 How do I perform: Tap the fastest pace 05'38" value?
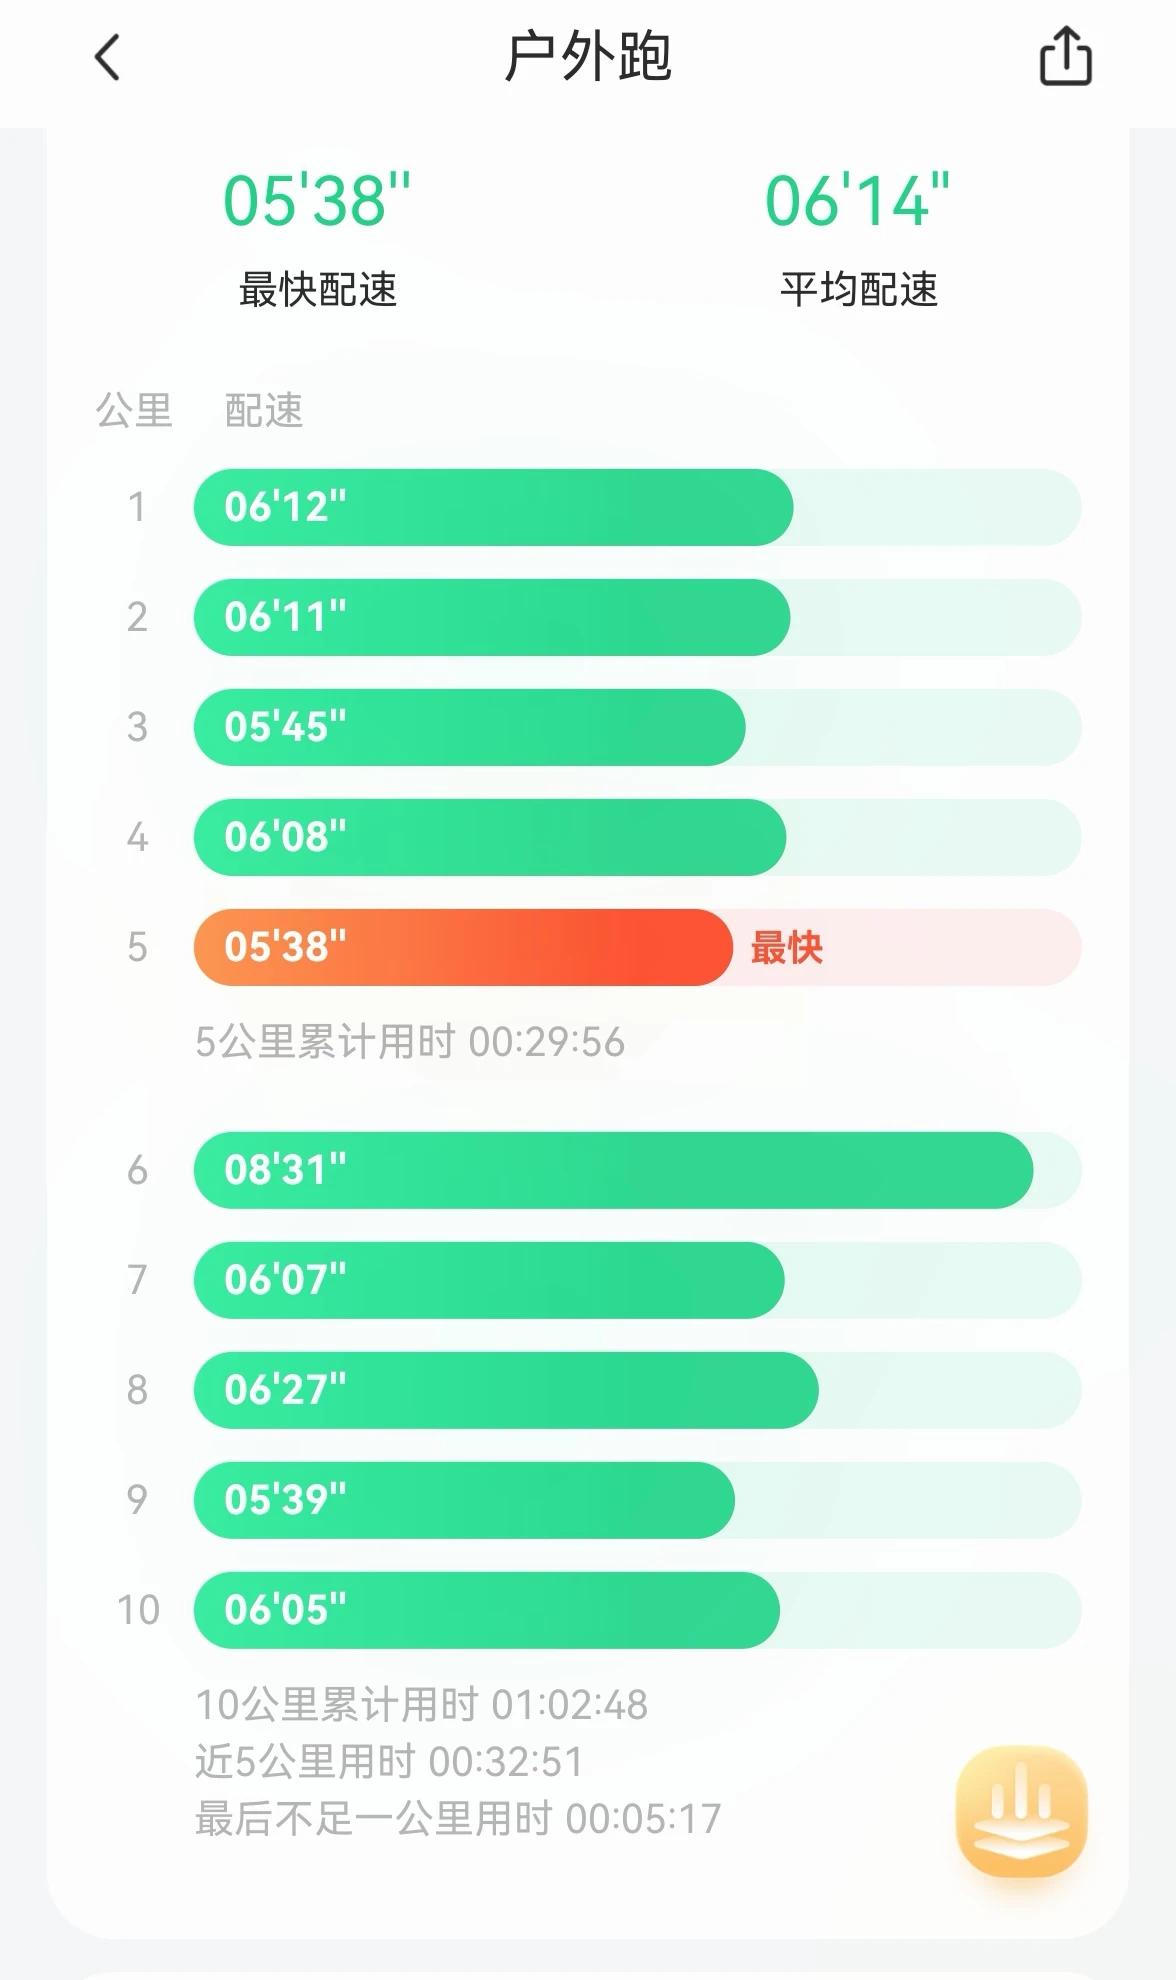coord(317,200)
